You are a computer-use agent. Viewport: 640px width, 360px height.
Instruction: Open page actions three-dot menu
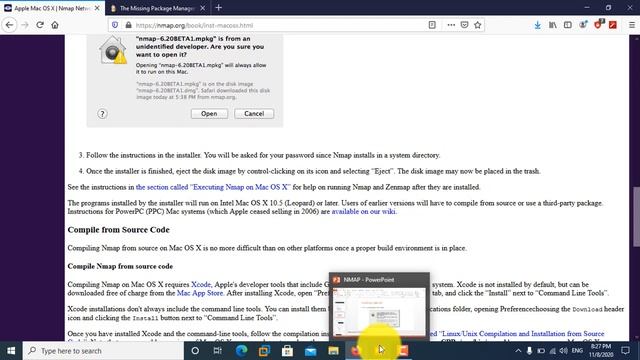(451, 25)
